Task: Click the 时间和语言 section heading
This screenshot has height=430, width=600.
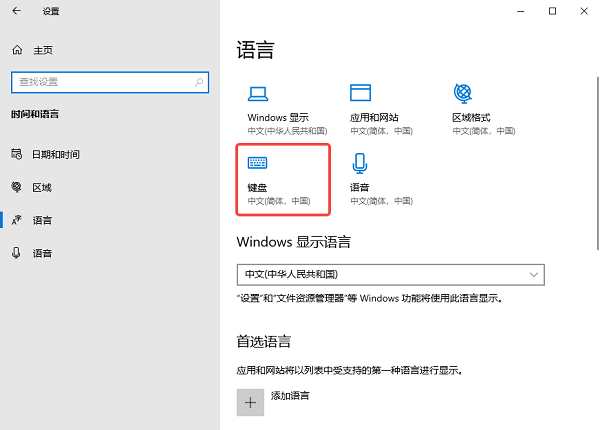Action: click(35, 114)
